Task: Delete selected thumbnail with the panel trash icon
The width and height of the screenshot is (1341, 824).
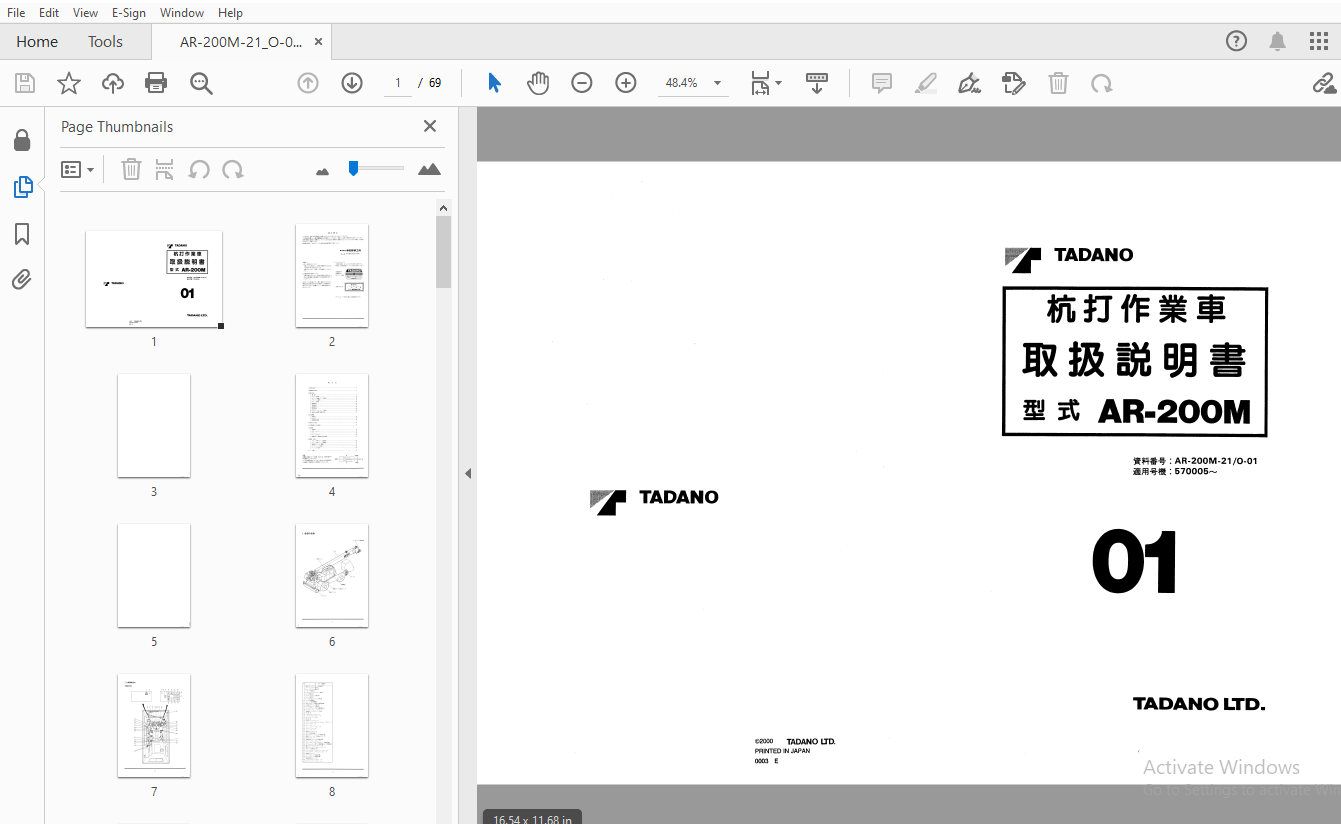Action: pos(131,169)
